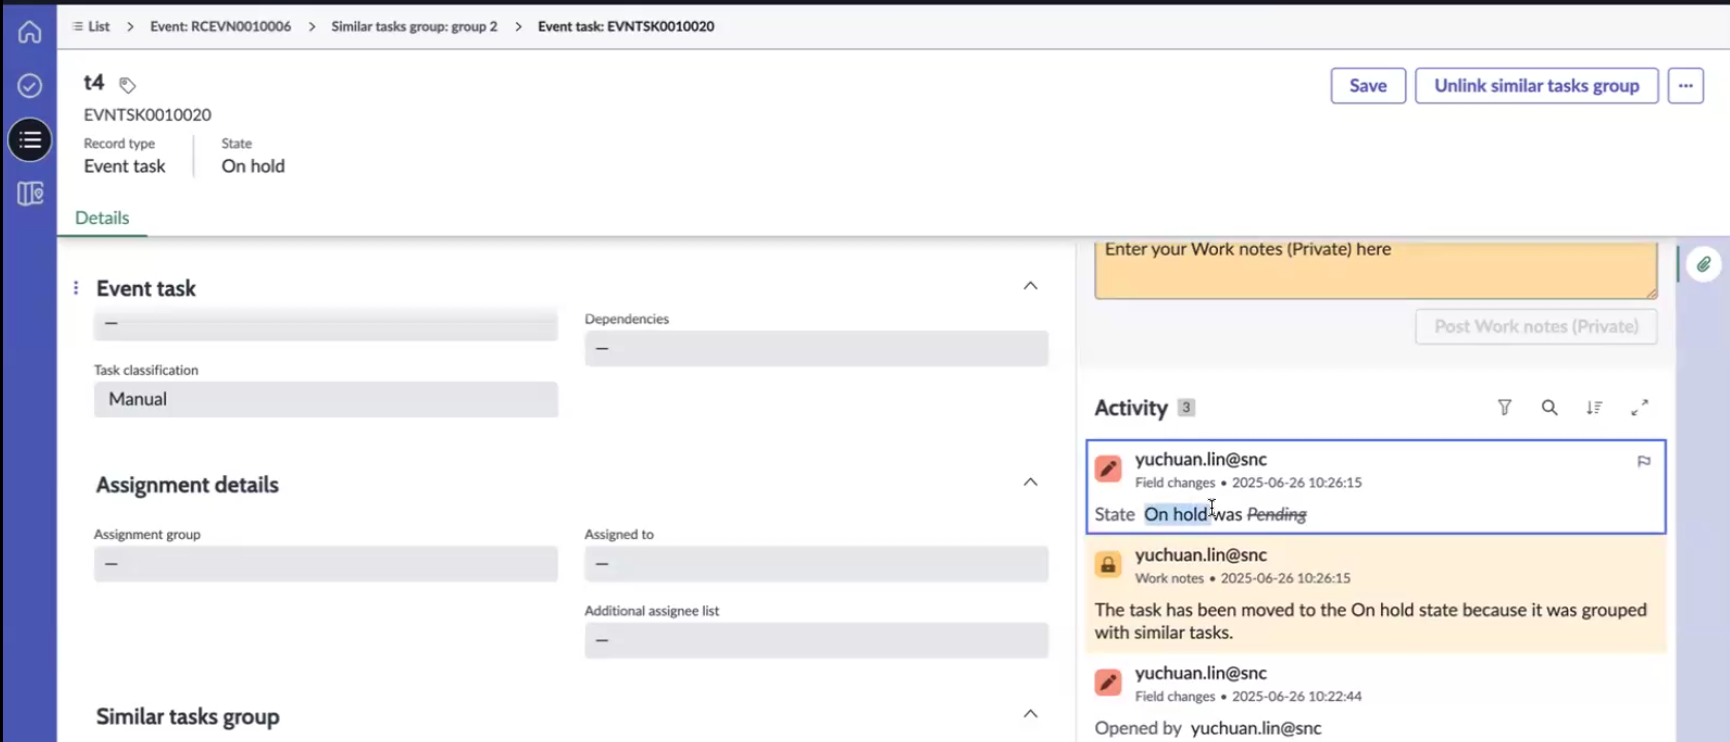Collapse the Similar tasks group section
This screenshot has height=742, width=1730.
[x=1030, y=714]
